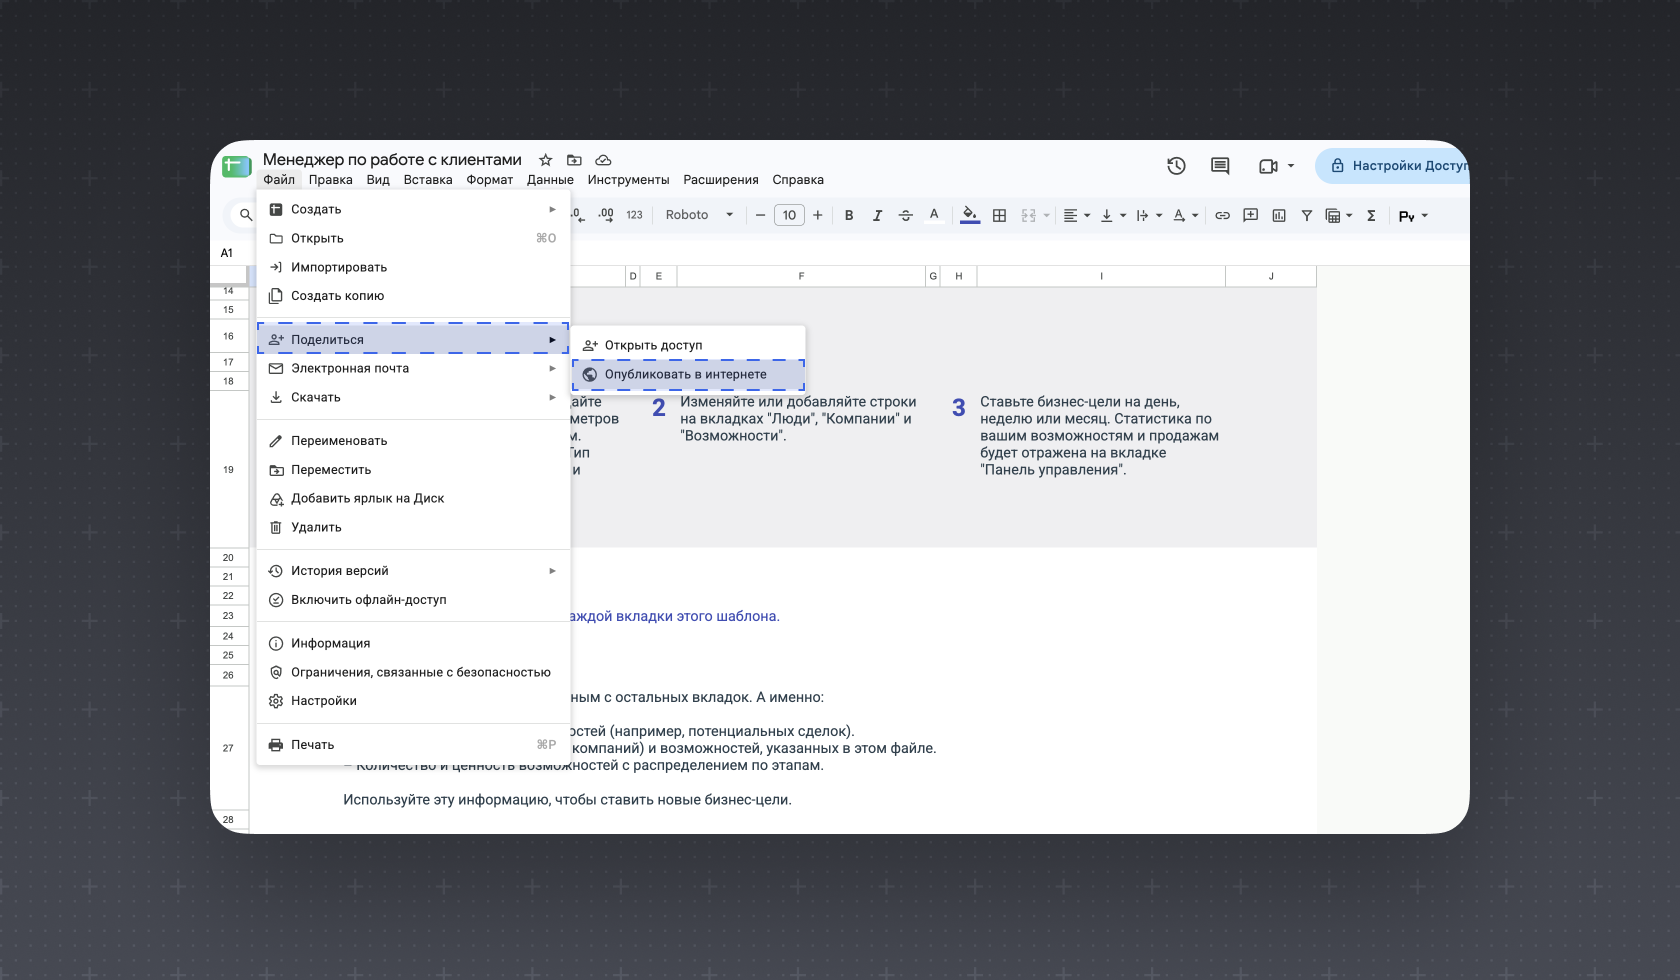Screen dimensions: 1680x980
Task: Toggle strikethrough formatting
Action: click(x=906, y=215)
